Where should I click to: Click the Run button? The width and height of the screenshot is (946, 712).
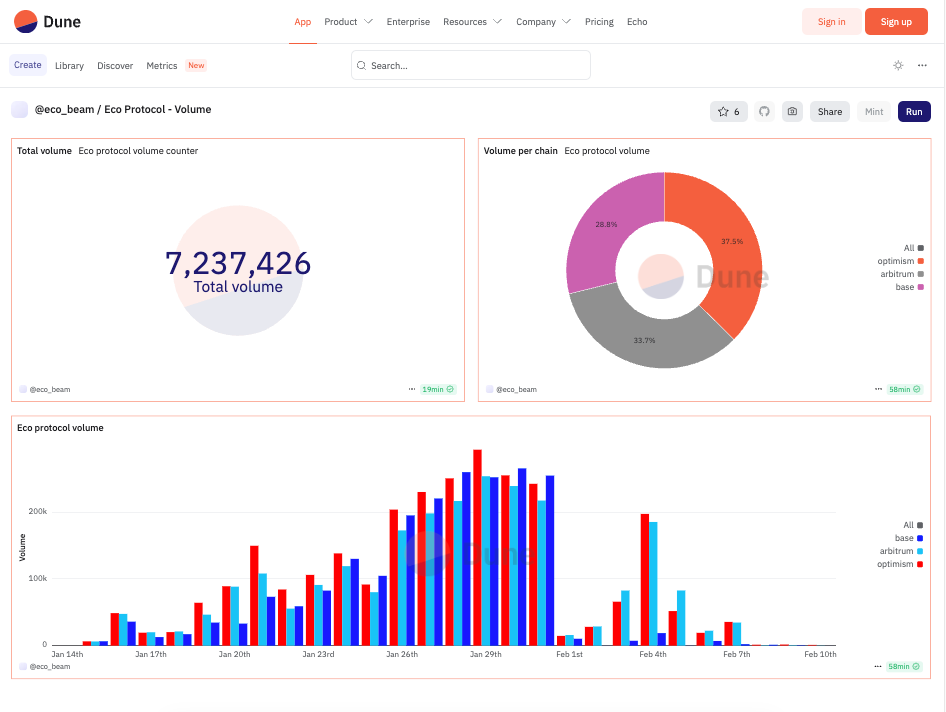[914, 112]
